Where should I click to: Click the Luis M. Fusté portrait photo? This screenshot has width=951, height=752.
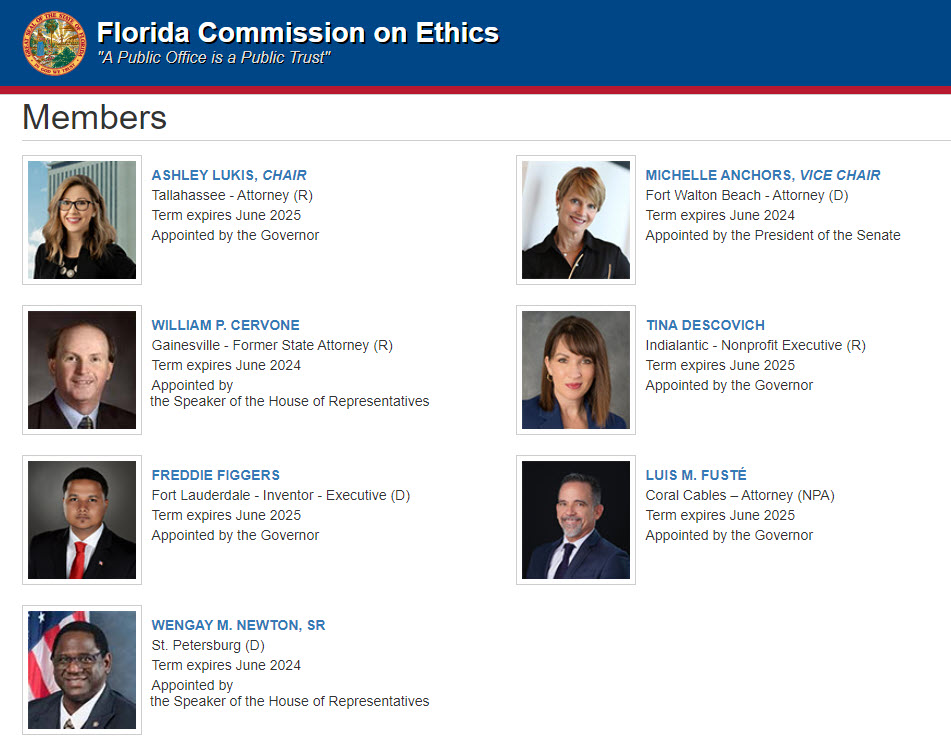click(x=576, y=520)
